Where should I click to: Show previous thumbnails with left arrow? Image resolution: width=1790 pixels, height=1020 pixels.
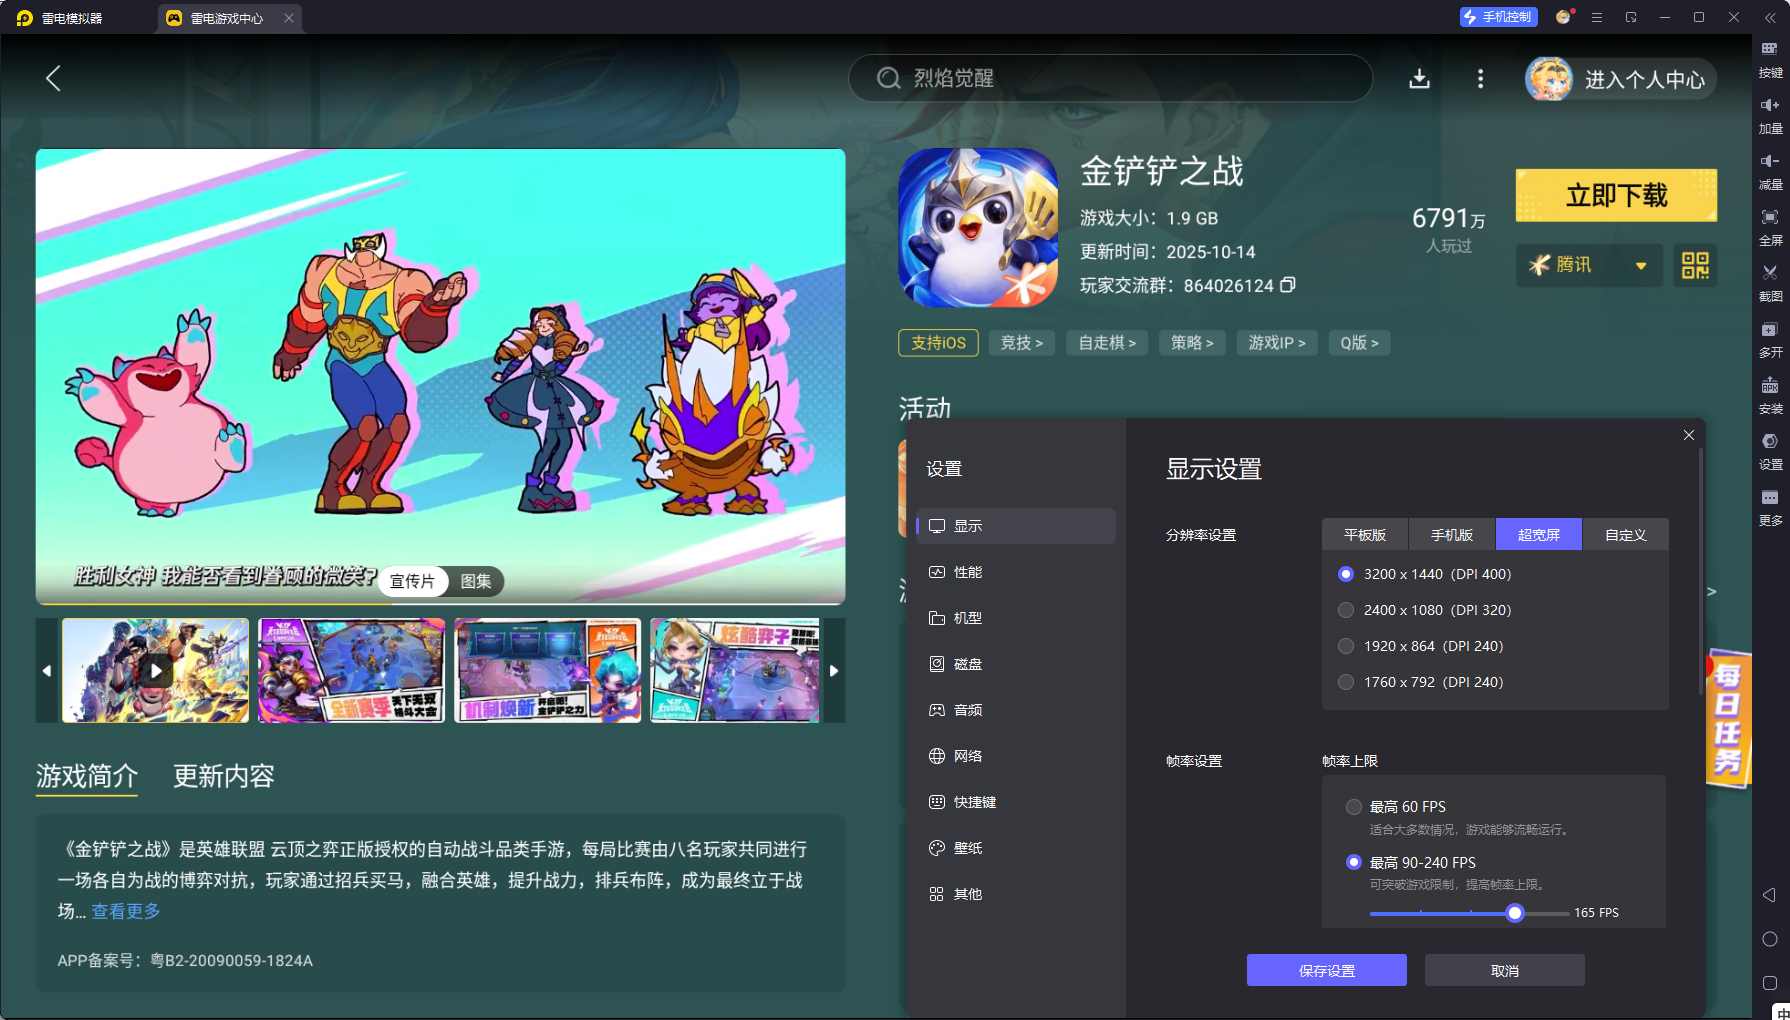click(47, 670)
